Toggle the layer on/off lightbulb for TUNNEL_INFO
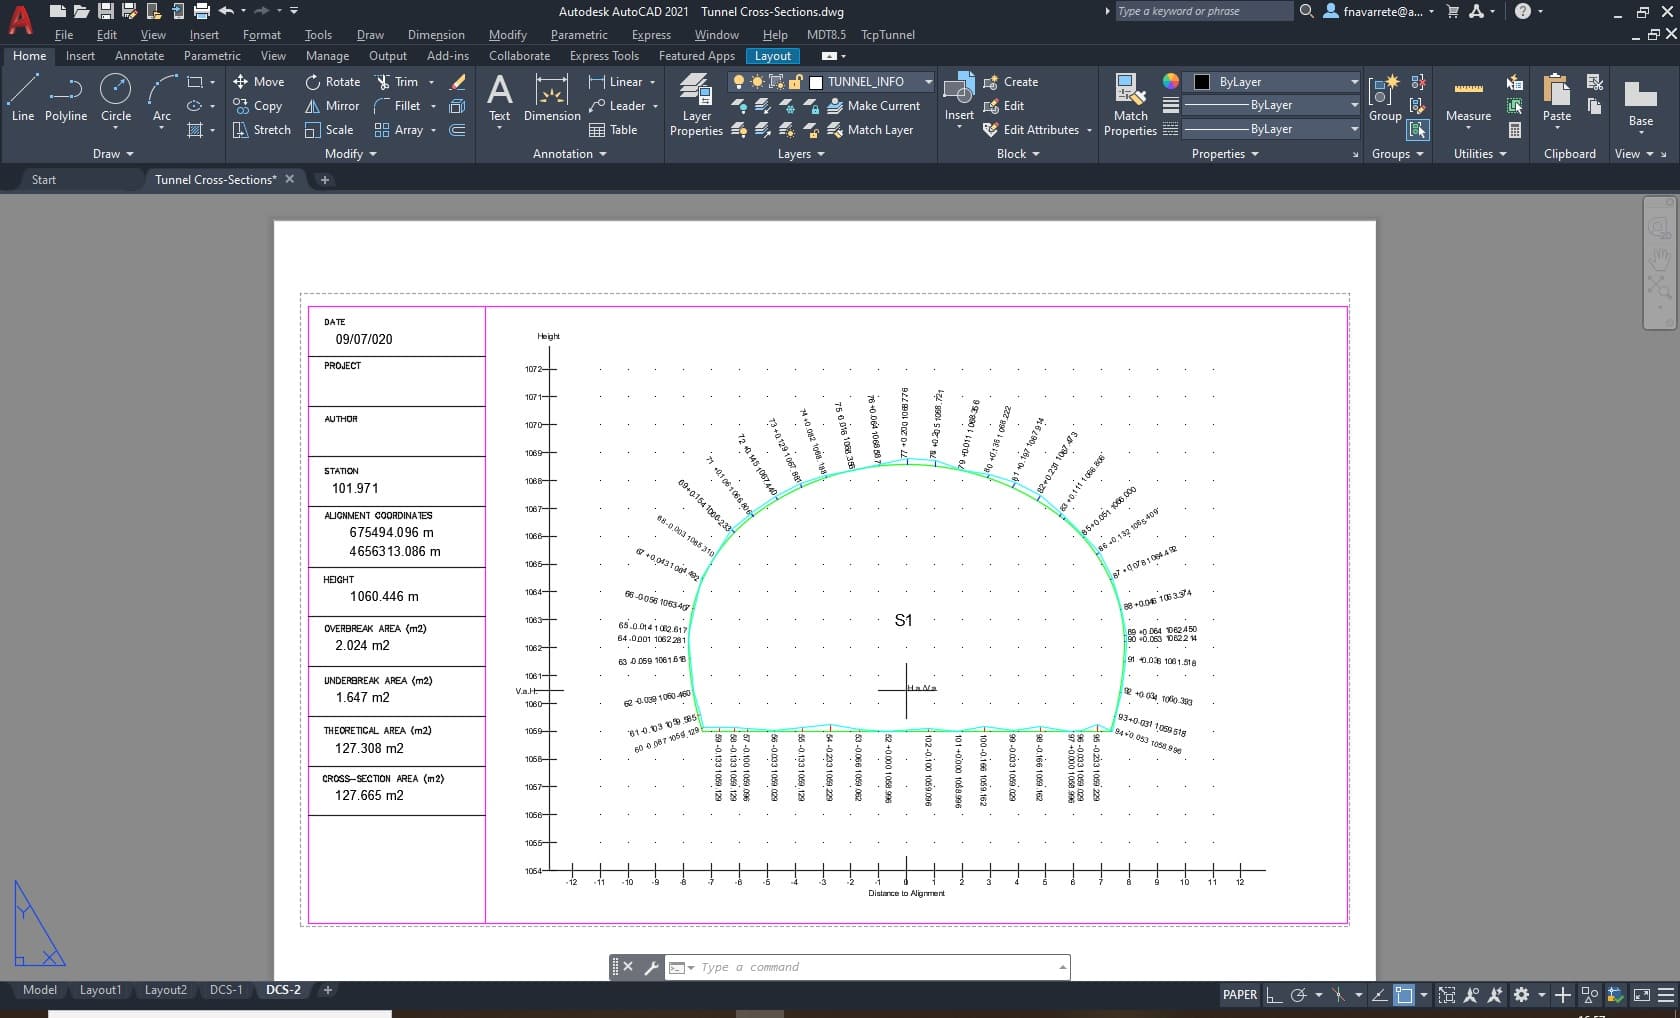1680x1018 pixels. pos(739,82)
